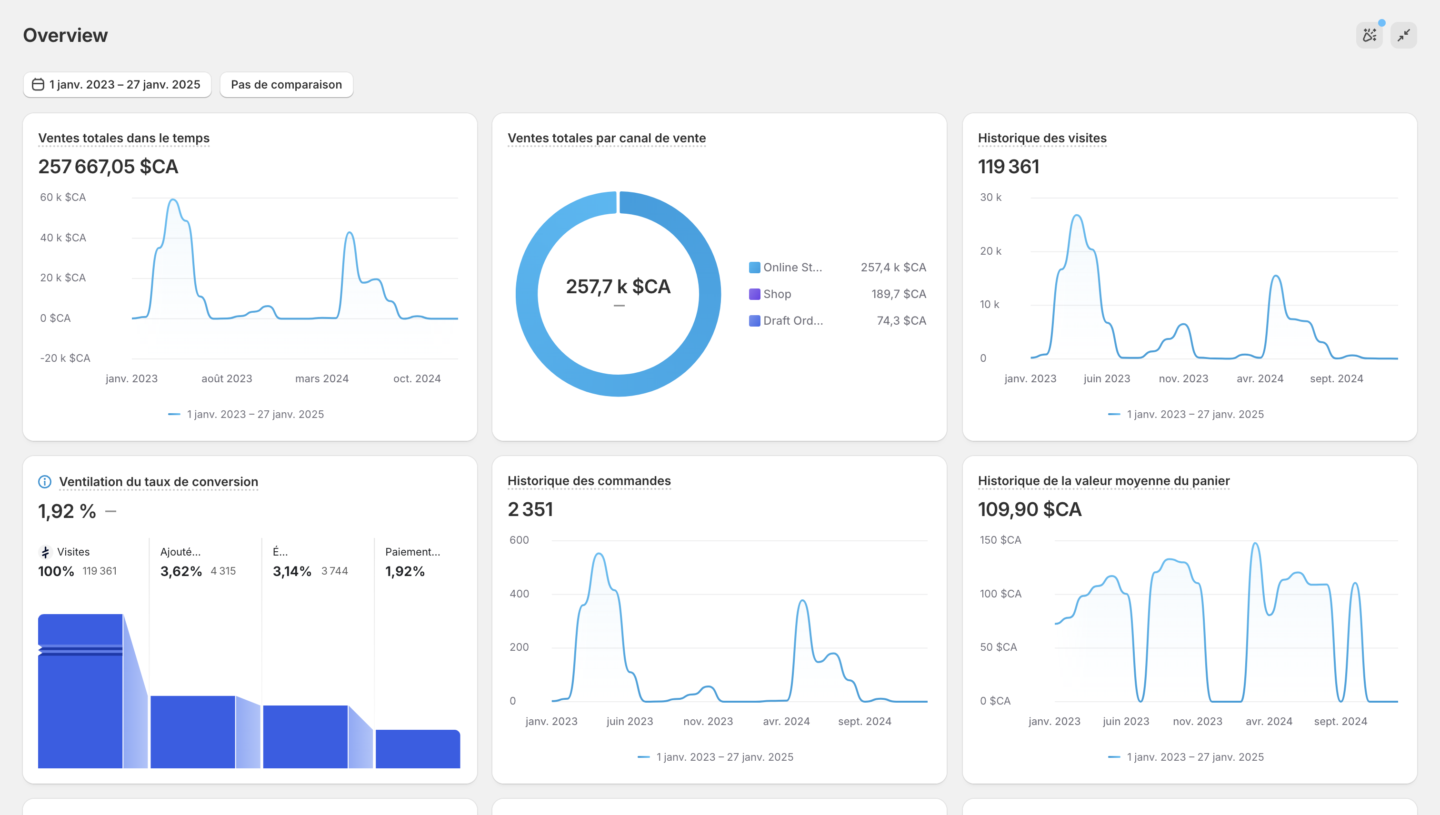This screenshot has width=1440, height=815.
Task: Open Historique de la valeur moyenne du panier
Action: point(1103,481)
